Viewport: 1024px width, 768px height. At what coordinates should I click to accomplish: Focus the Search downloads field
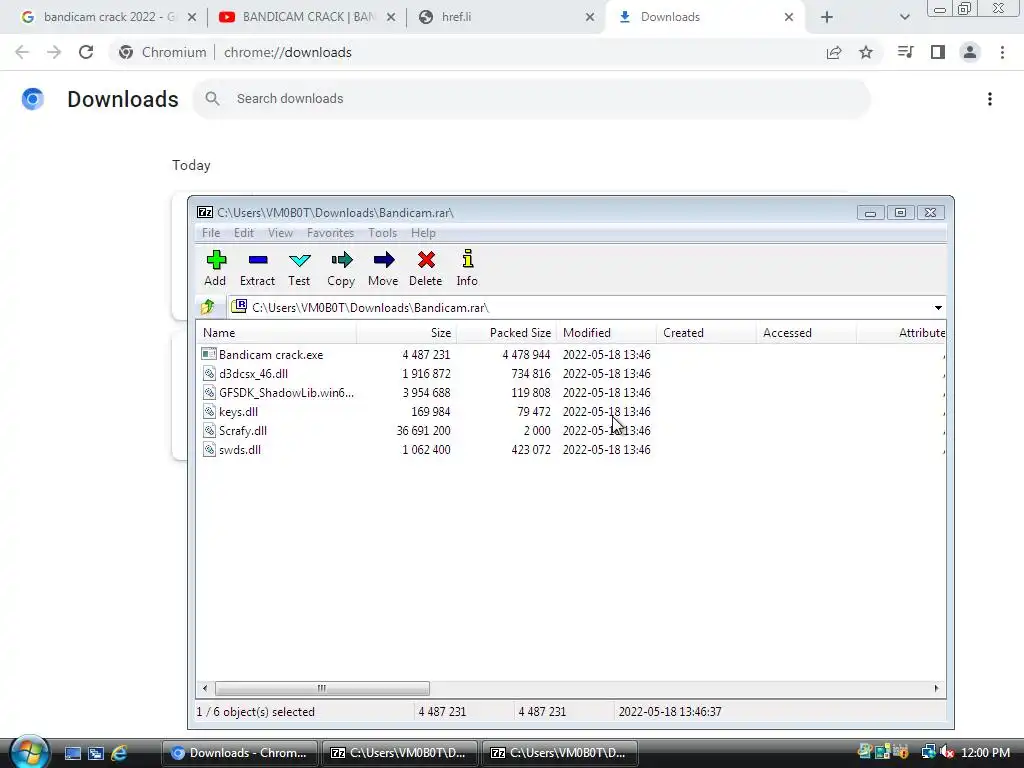(532, 99)
